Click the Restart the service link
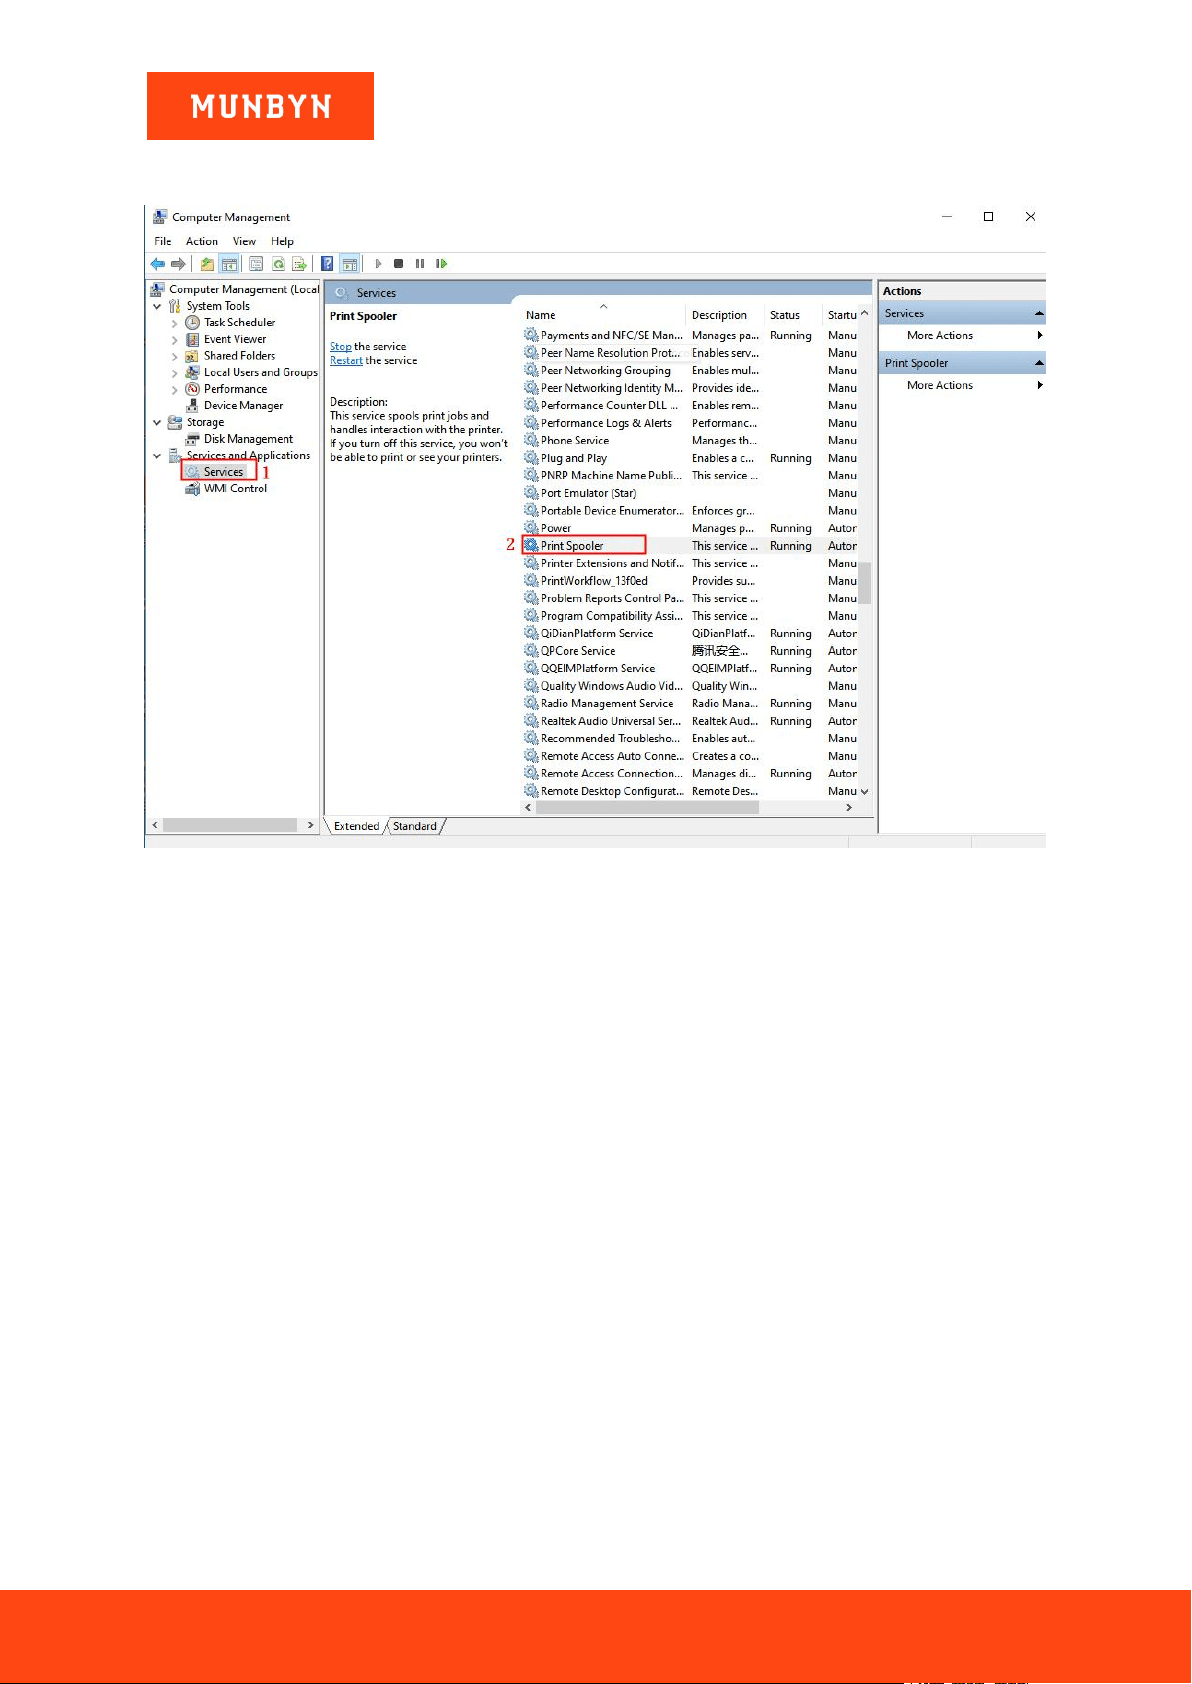Screen dimensions: 1192x1684 (346, 361)
